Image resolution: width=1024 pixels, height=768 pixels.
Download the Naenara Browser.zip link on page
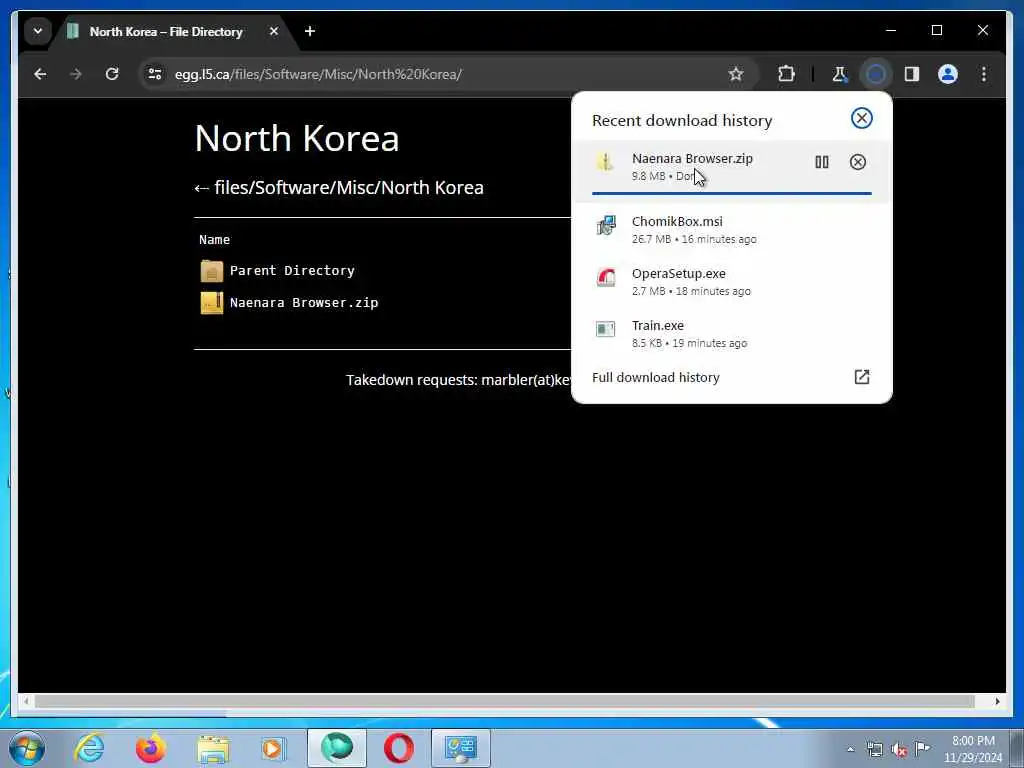click(304, 302)
